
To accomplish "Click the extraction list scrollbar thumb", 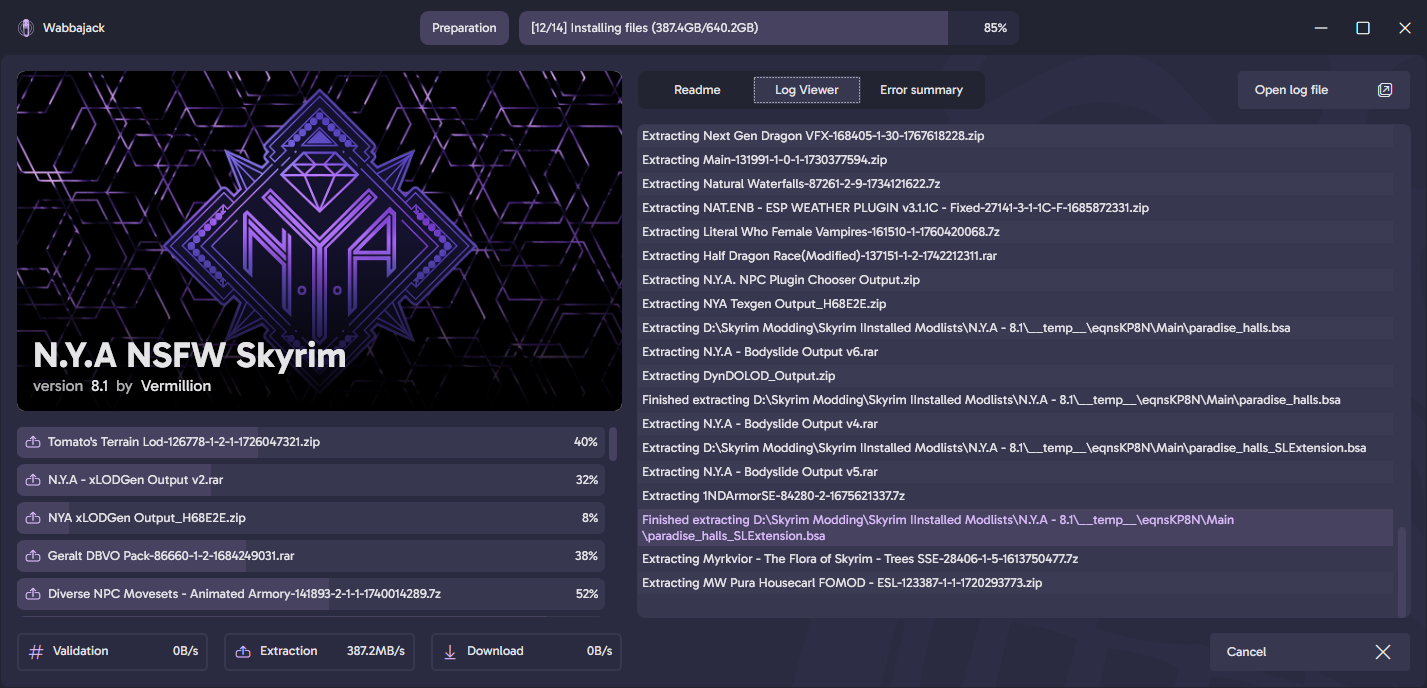I will point(613,443).
